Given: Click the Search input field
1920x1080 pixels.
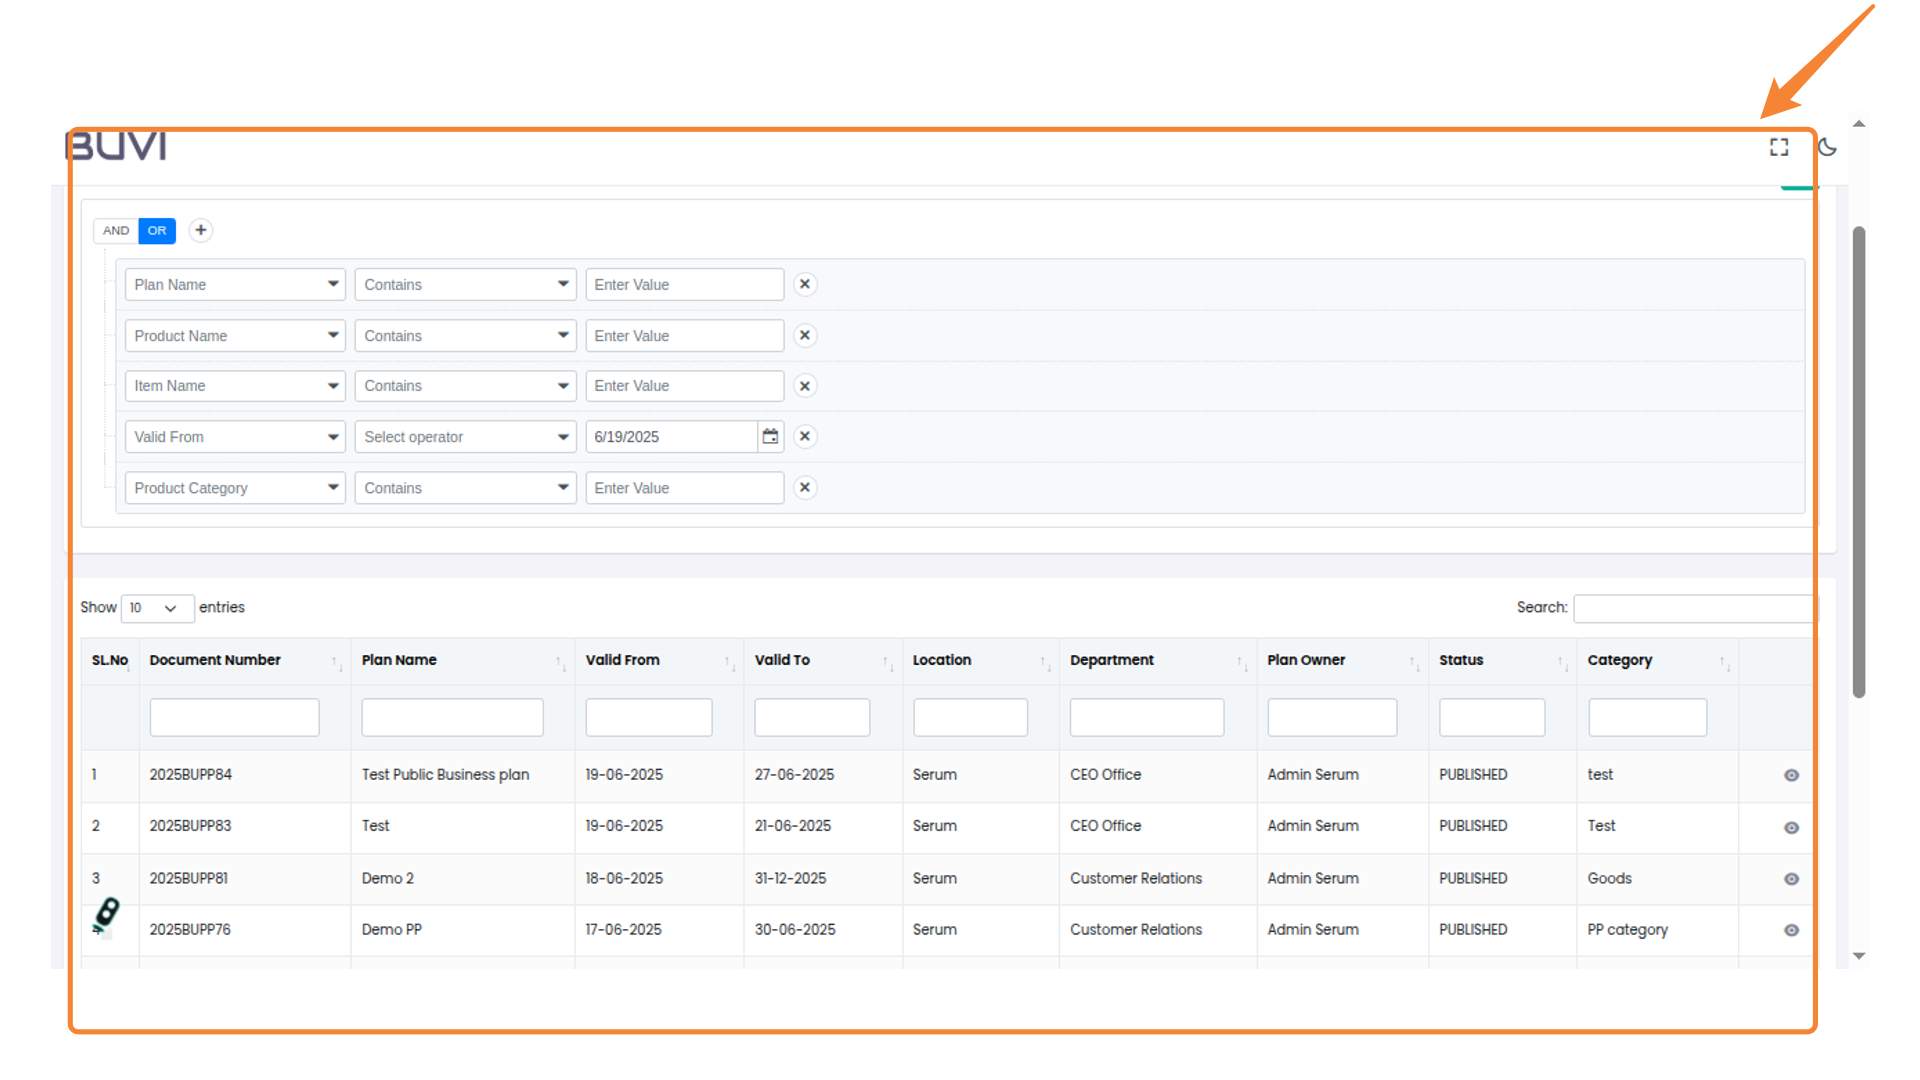Looking at the screenshot, I should [x=1692, y=608].
